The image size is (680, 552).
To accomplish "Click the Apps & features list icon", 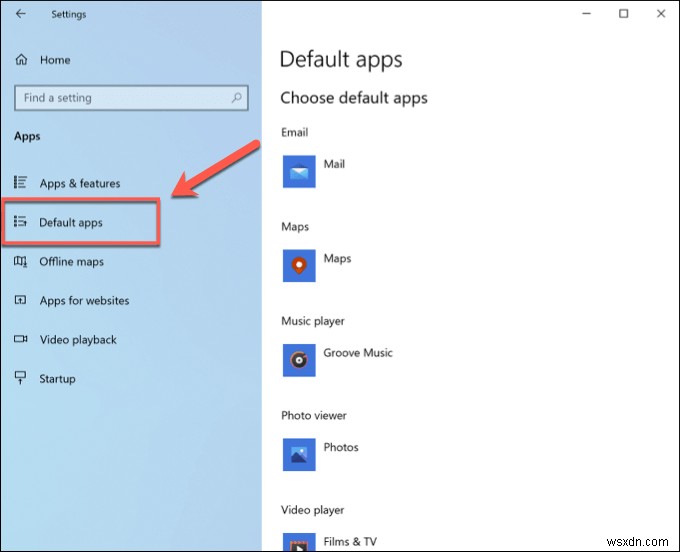I will (x=20, y=182).
